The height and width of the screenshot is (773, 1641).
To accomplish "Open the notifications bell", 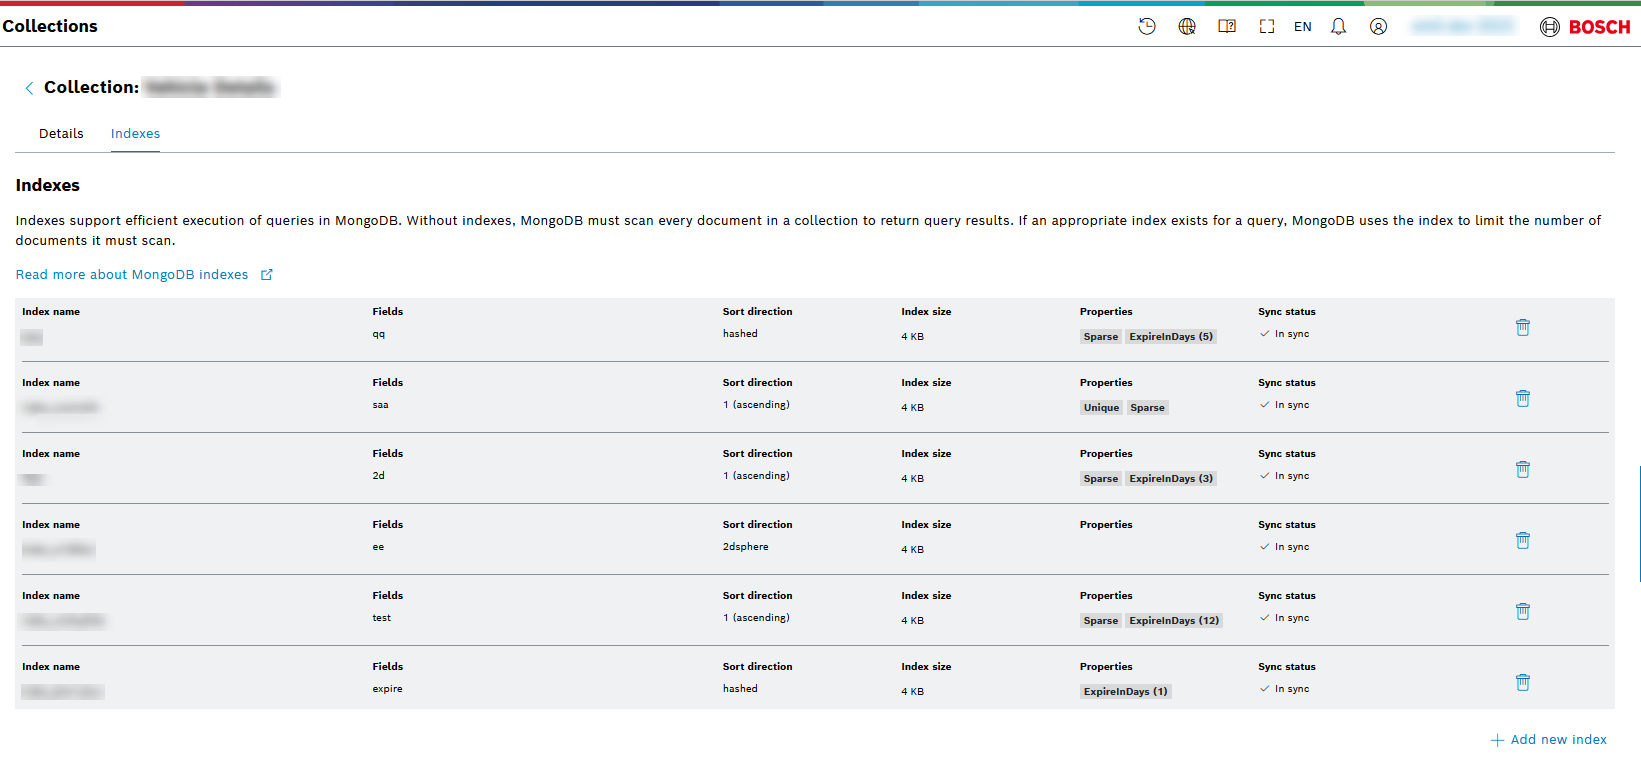I will point(1338,27).
